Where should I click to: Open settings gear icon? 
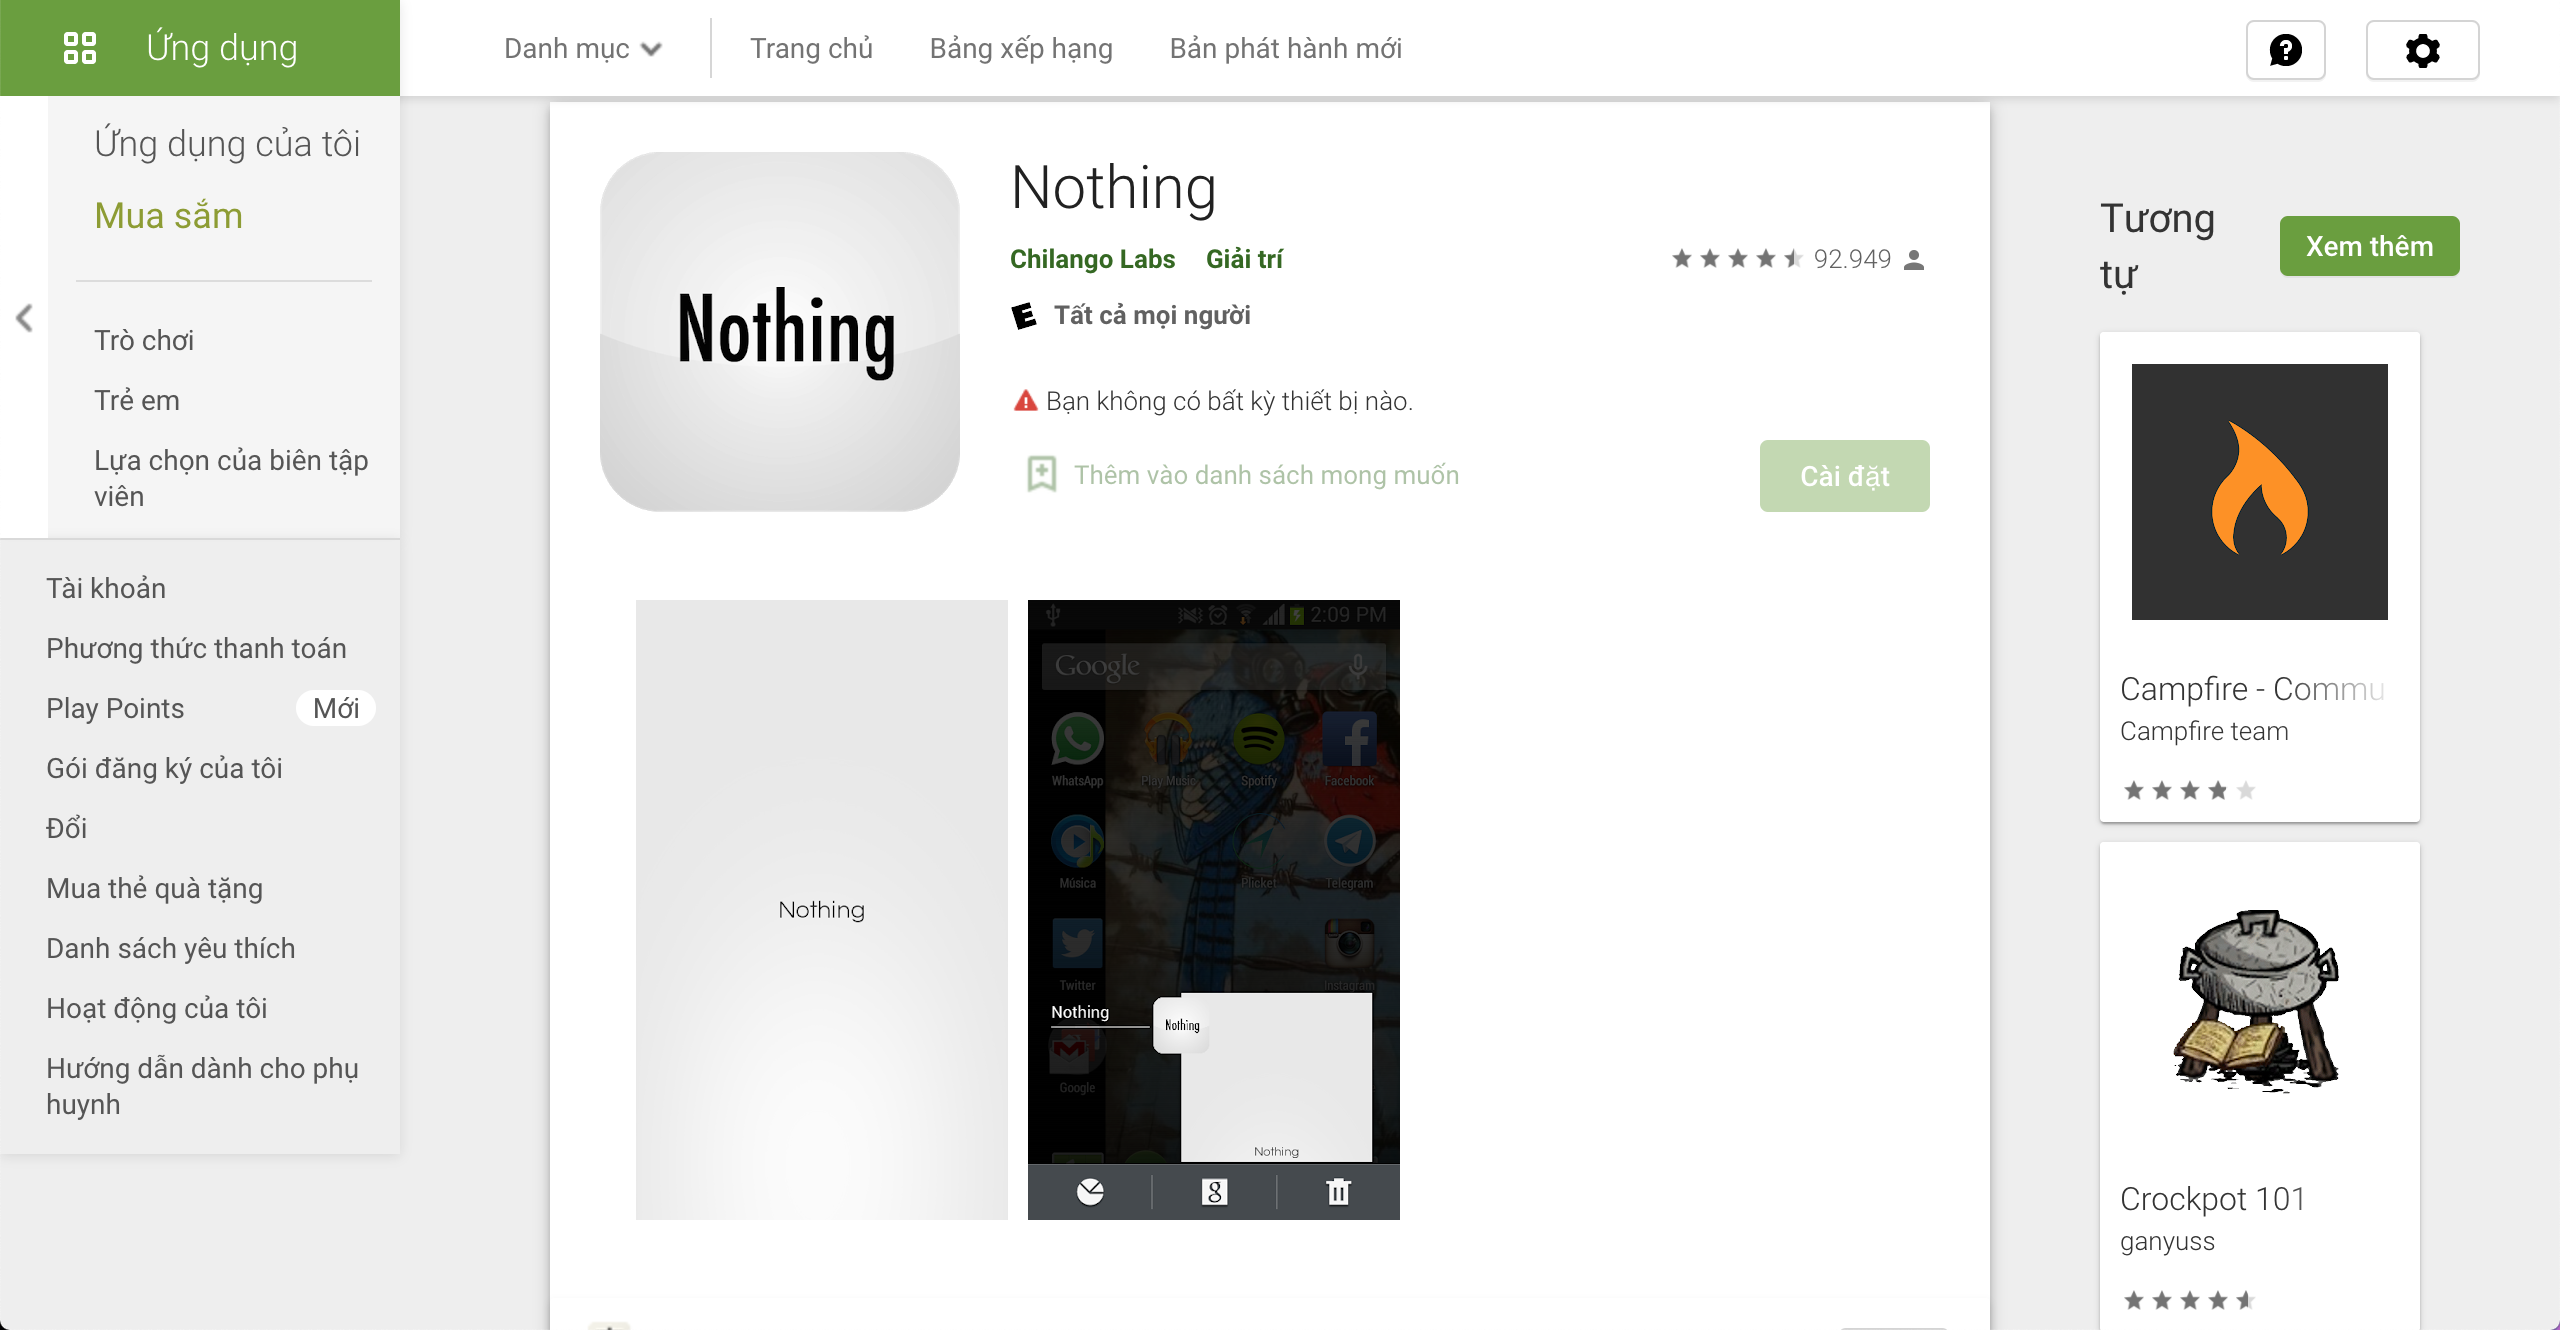click(2422, 49)
